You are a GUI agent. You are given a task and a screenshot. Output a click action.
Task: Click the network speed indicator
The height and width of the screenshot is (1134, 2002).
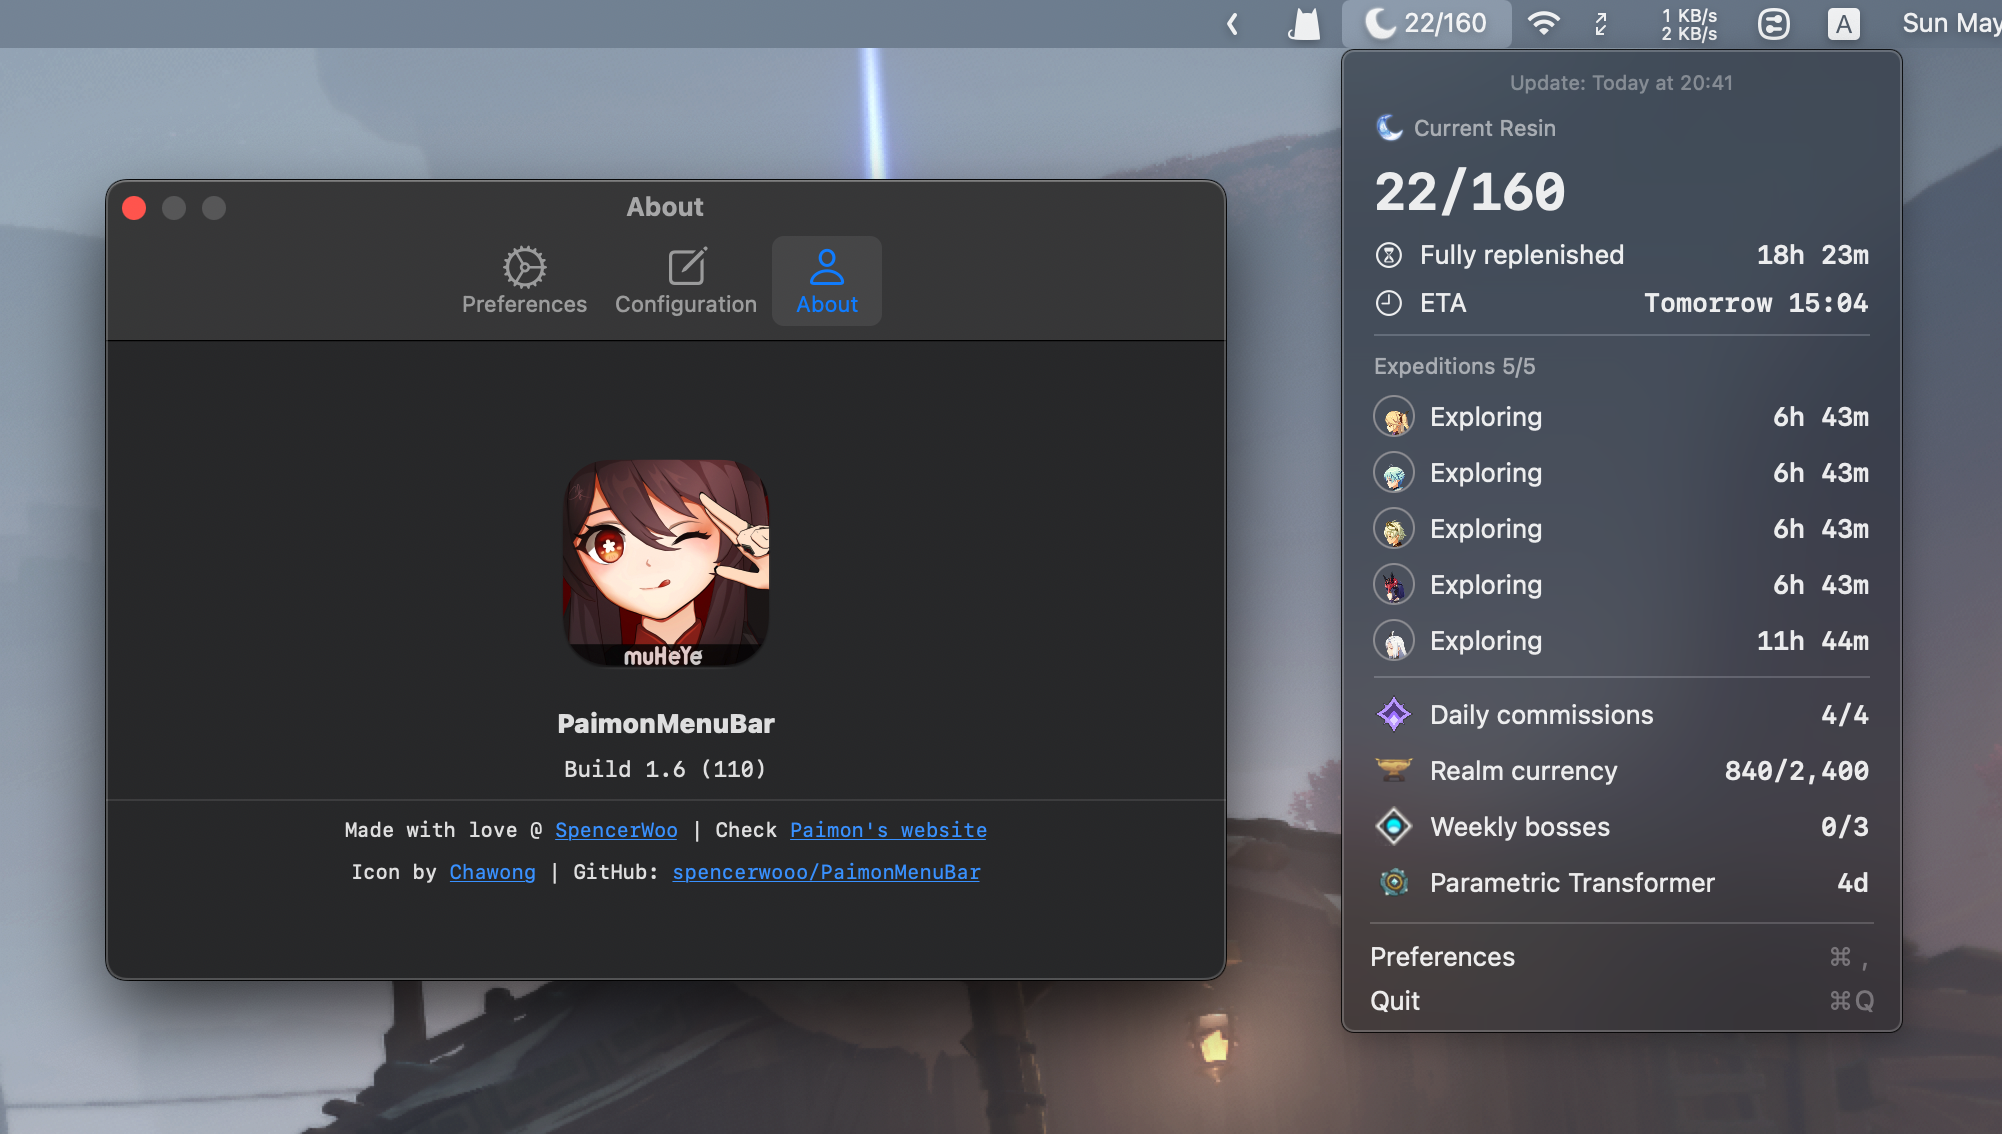(x=1689, y=24)
